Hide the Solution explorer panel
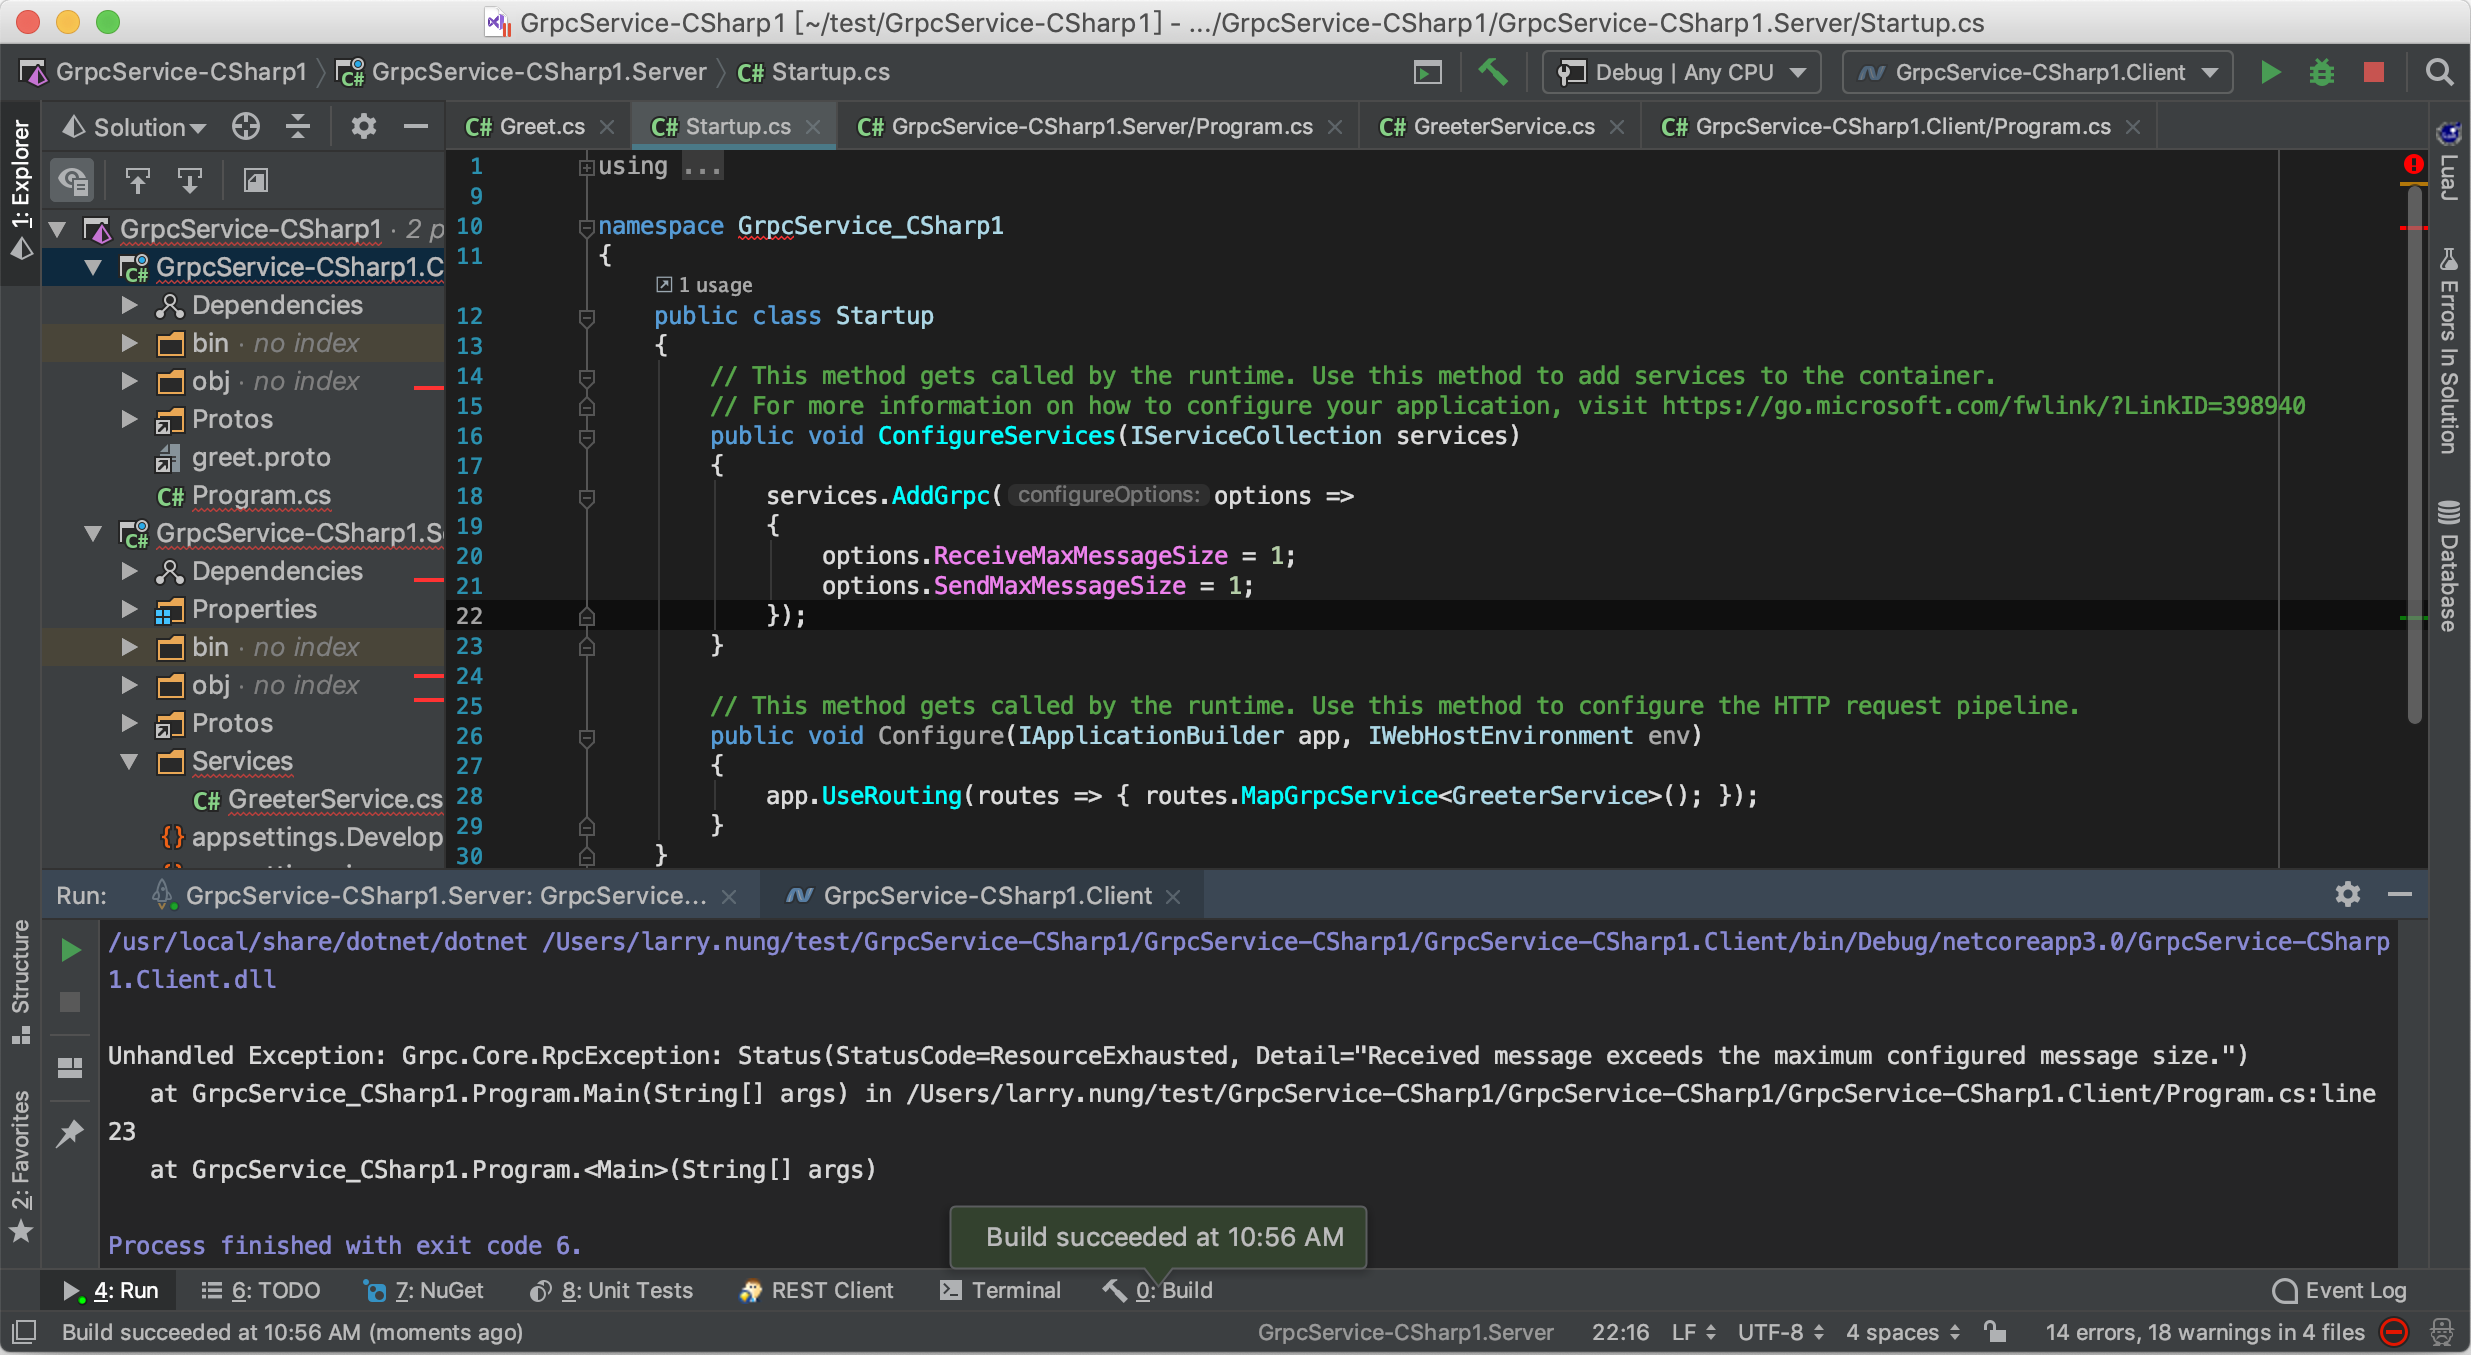Image resolution: width=2471 pixels, height=1355 pixels. coord(415,127)
